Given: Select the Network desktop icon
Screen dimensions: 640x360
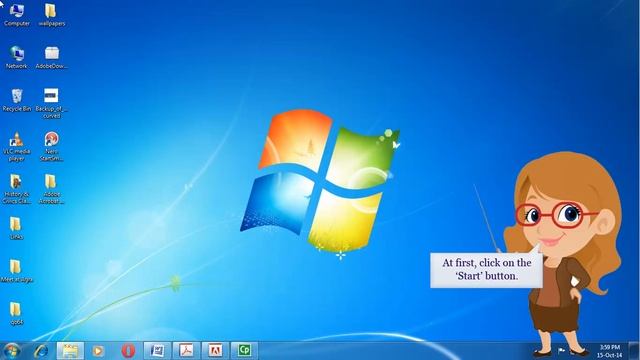Looking at the screenshot, I should click(x=17, y=57).
